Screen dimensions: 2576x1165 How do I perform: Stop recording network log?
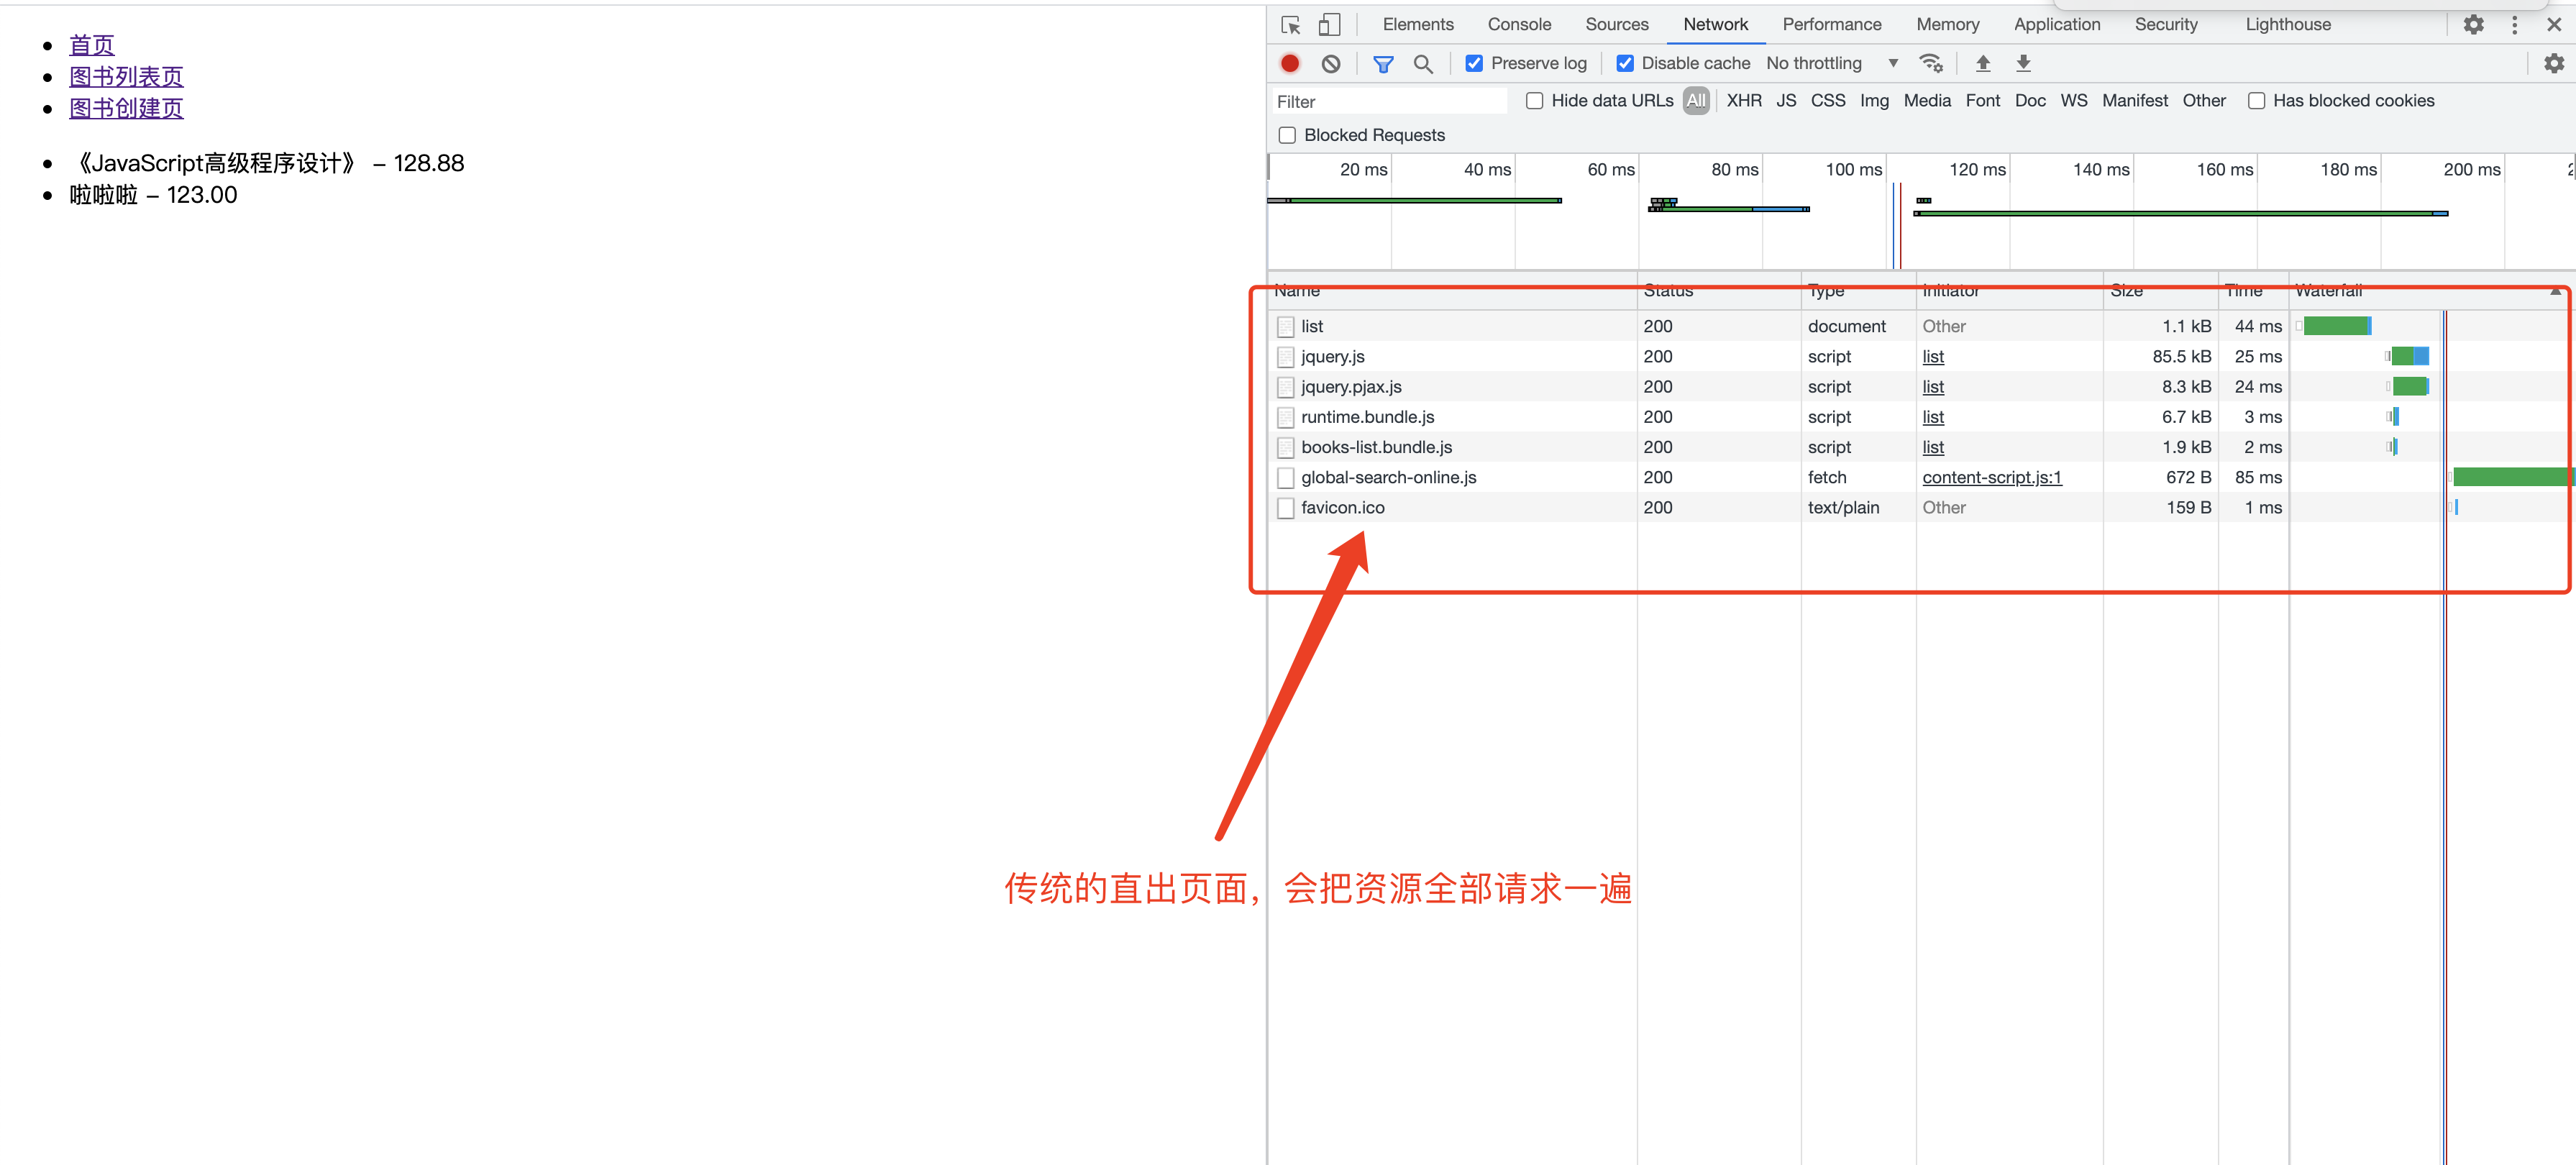click(1290, 63)
